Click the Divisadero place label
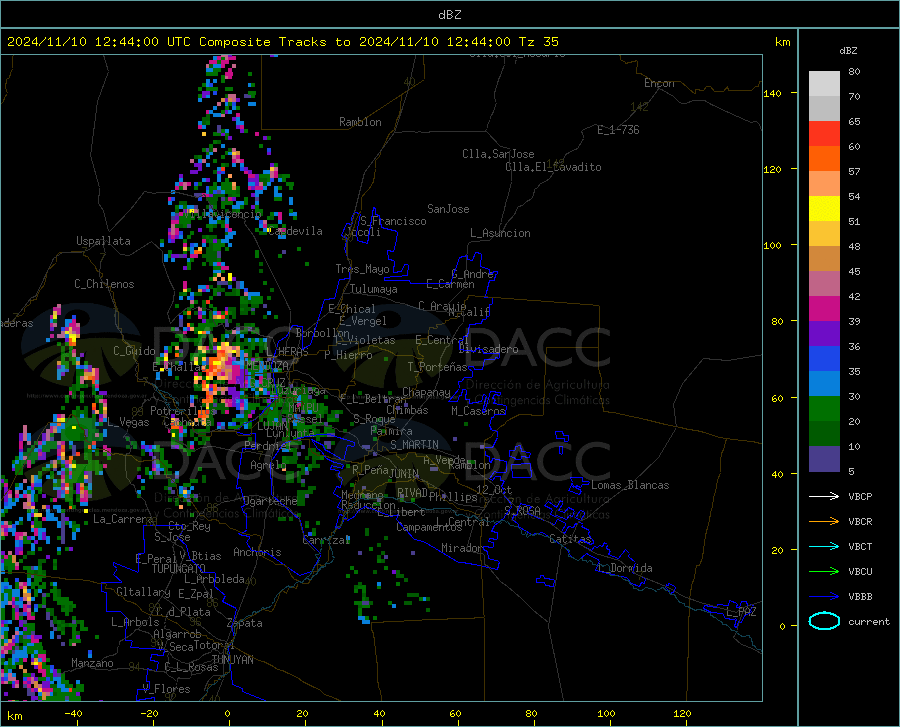Viewport: 900px width, 727px height. [x=488, y=349]
